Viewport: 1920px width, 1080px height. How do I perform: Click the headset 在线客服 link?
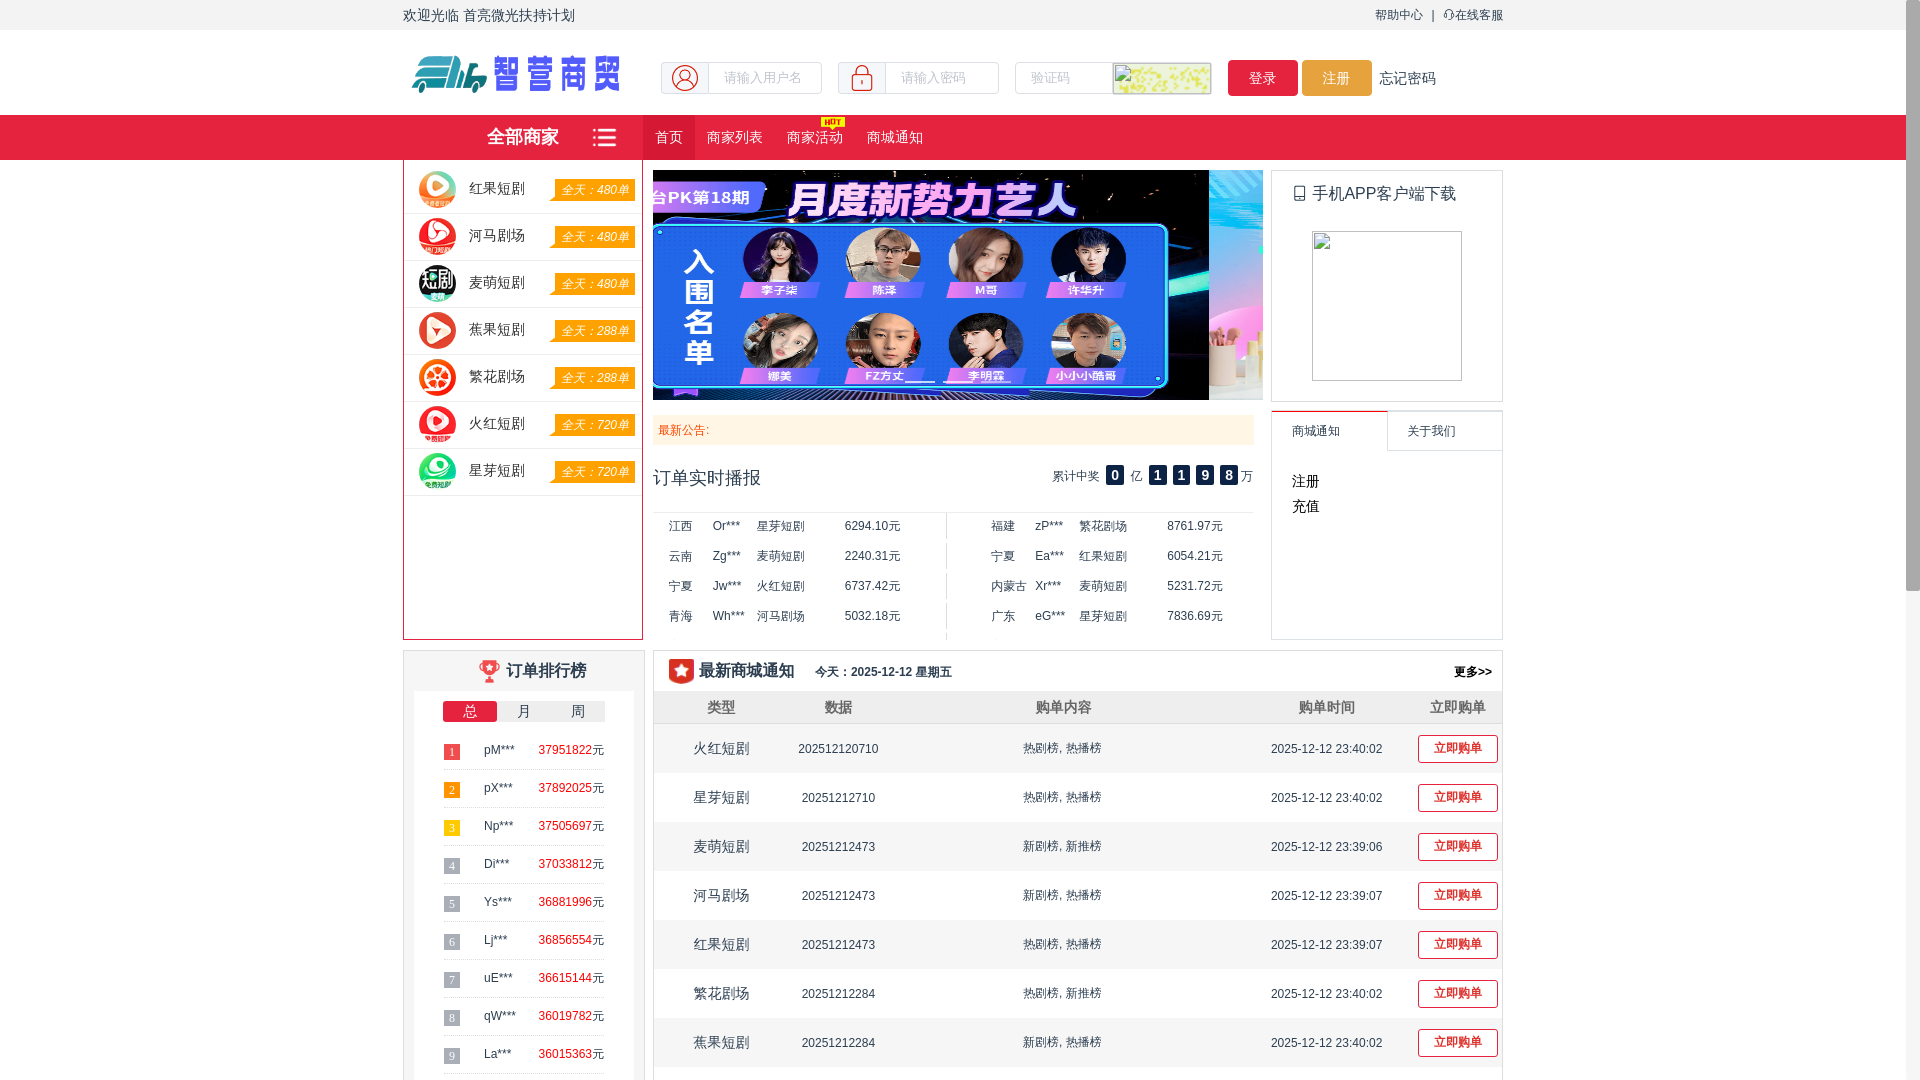coord(1473,15)
